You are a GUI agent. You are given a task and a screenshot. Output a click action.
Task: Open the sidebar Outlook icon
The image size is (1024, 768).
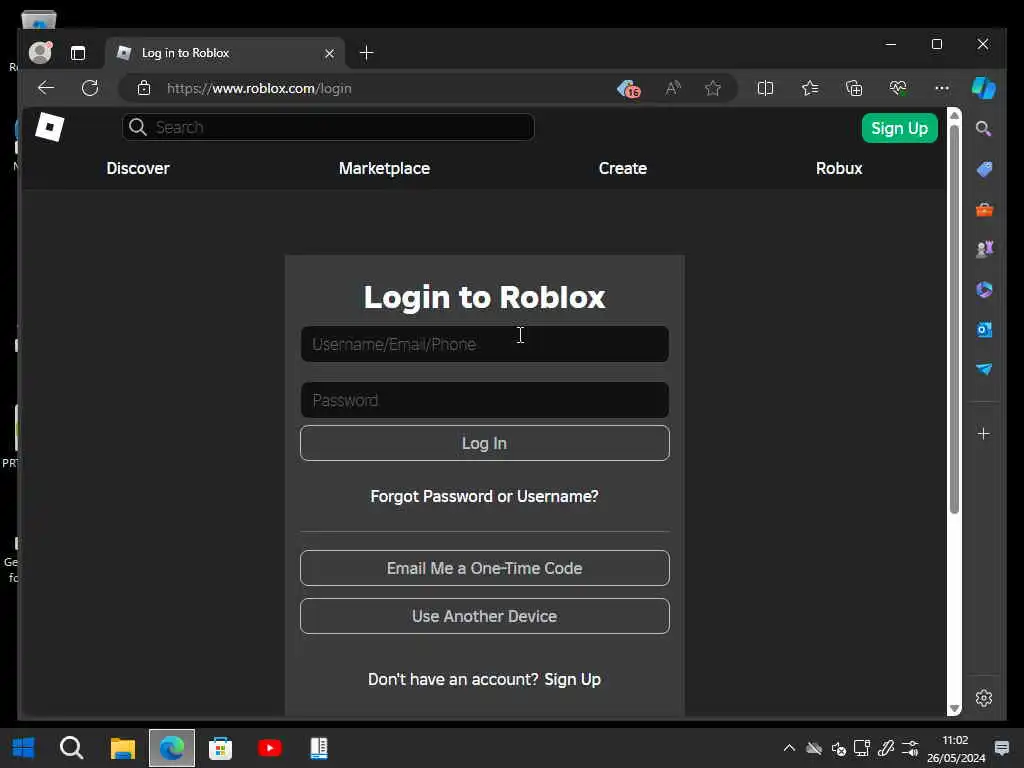pyautogui.click(x=984, y=329)
